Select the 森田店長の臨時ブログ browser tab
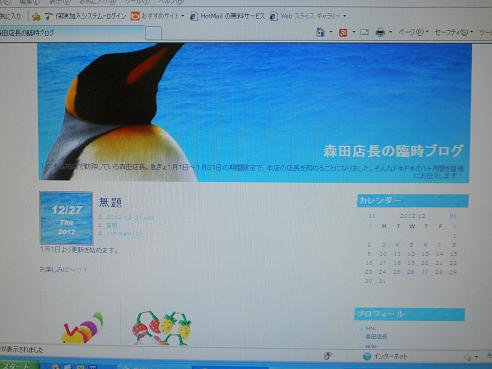492x369 pixels. pos(72,33)
